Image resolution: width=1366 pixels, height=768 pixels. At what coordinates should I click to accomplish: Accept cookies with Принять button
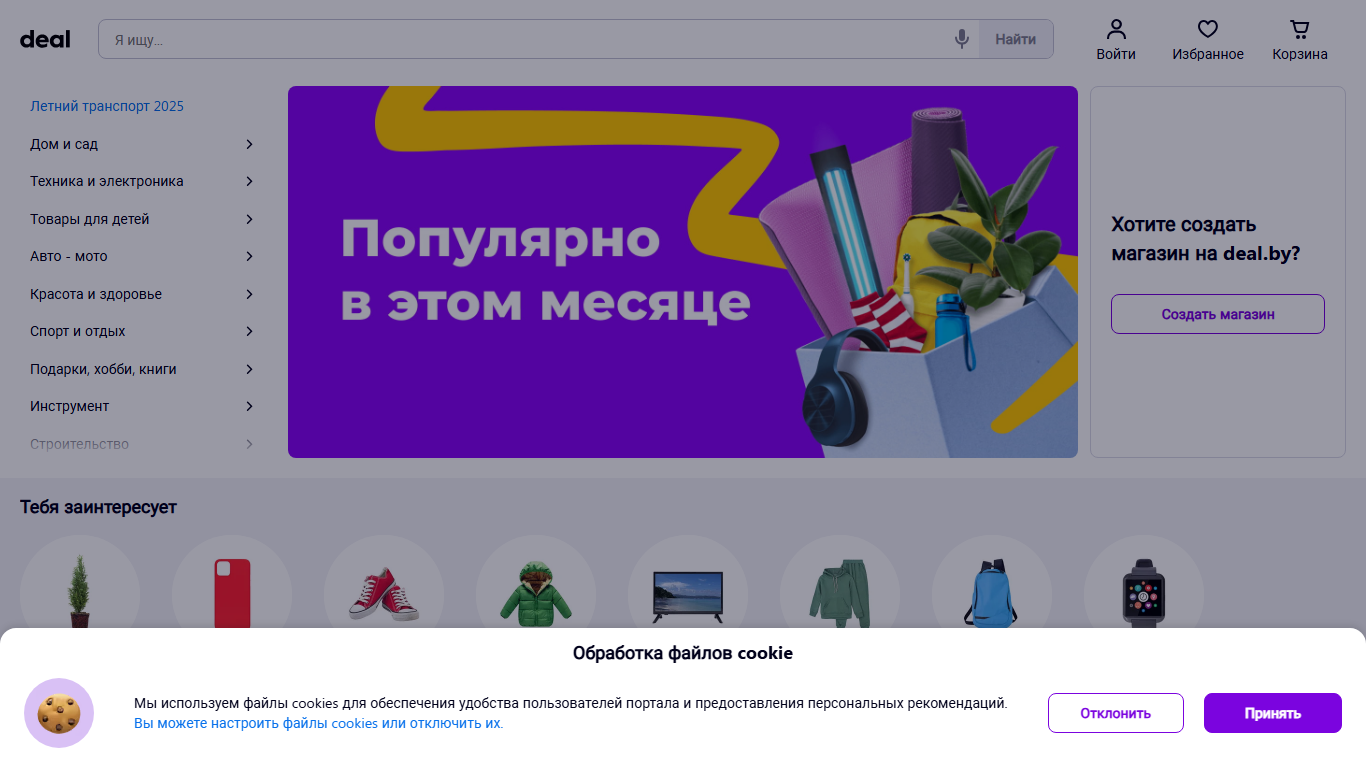[1273, 713]
